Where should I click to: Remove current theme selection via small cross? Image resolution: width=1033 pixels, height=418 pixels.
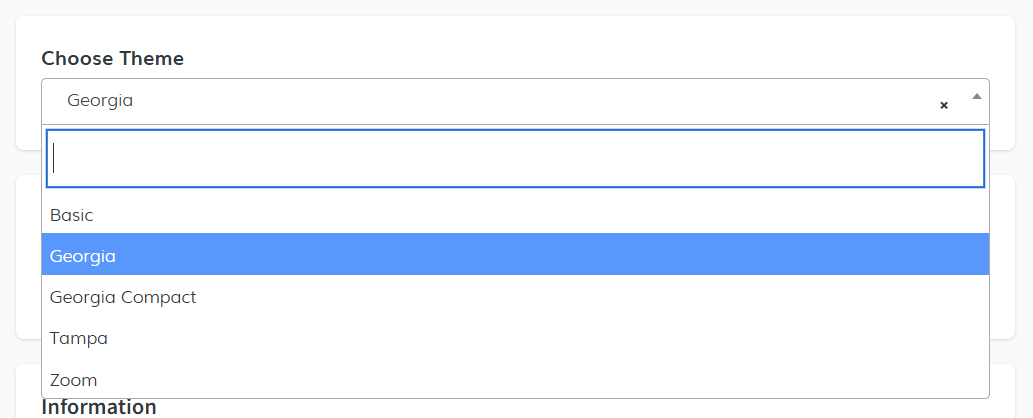(x=943, y=105)
